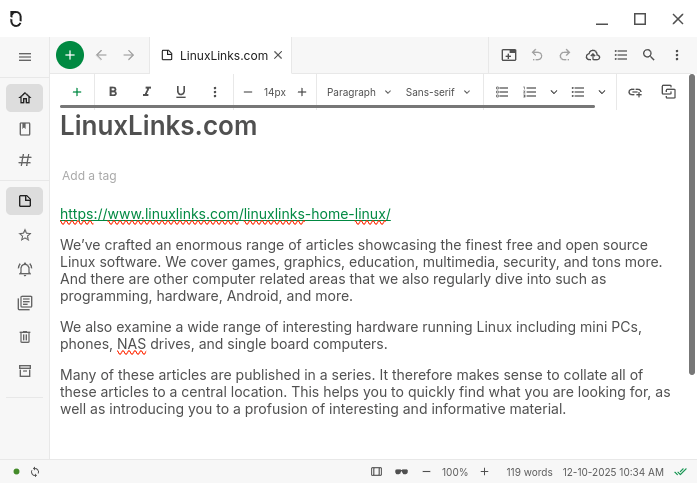Open Reminders bell in sidebar

(25, 269)
